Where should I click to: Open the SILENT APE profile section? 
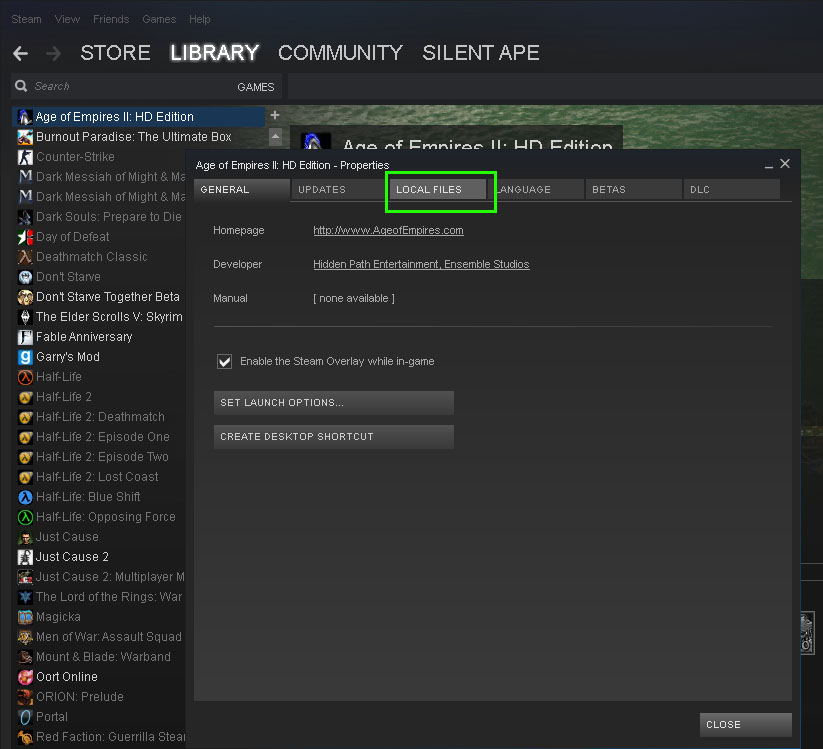tap(481, 53)
